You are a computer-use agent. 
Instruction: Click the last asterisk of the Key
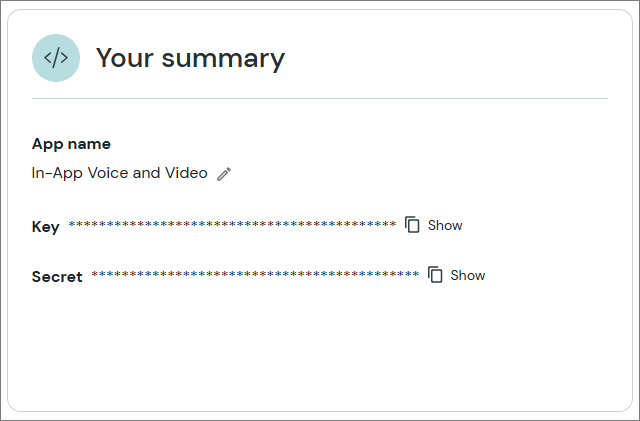(x=393, y=224)
